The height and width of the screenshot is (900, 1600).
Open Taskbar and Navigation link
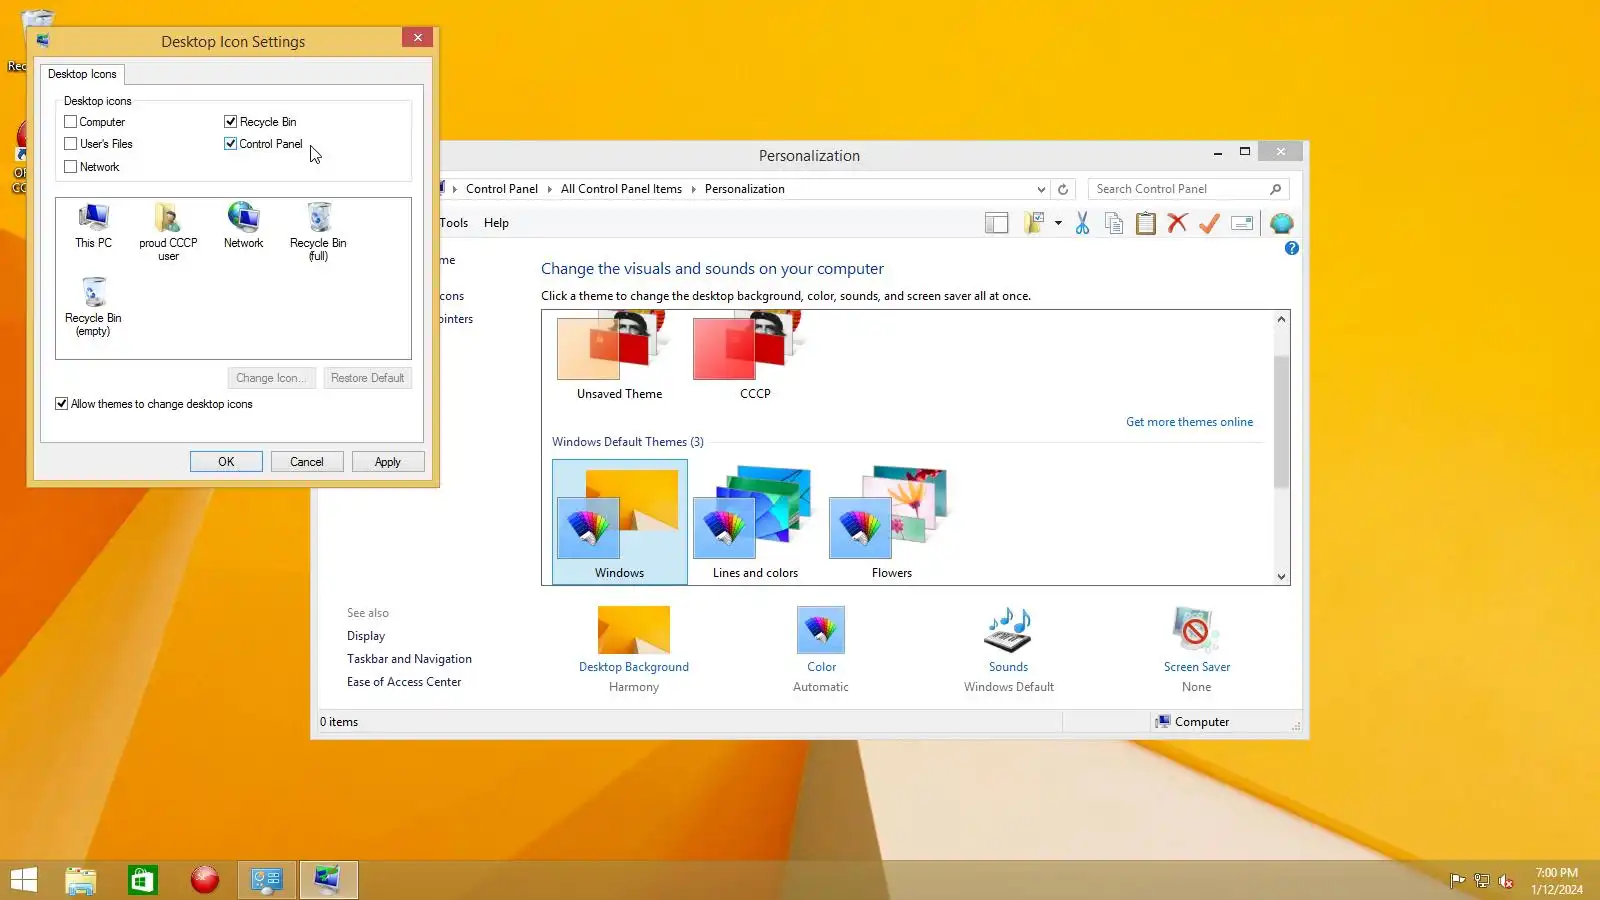[409, 659]
